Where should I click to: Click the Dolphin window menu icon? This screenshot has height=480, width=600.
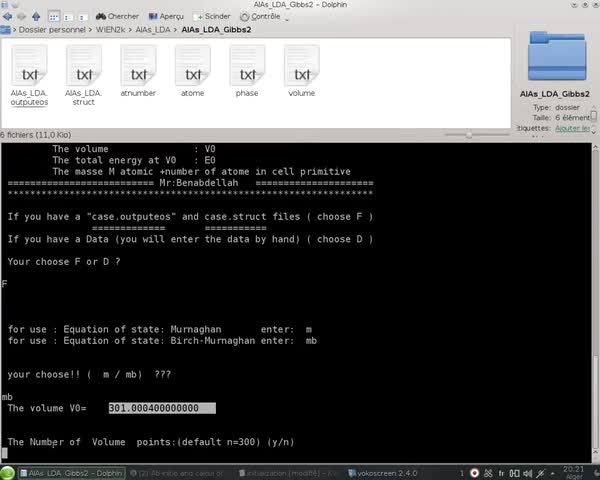pyautogui.click(x=4, y=4)
